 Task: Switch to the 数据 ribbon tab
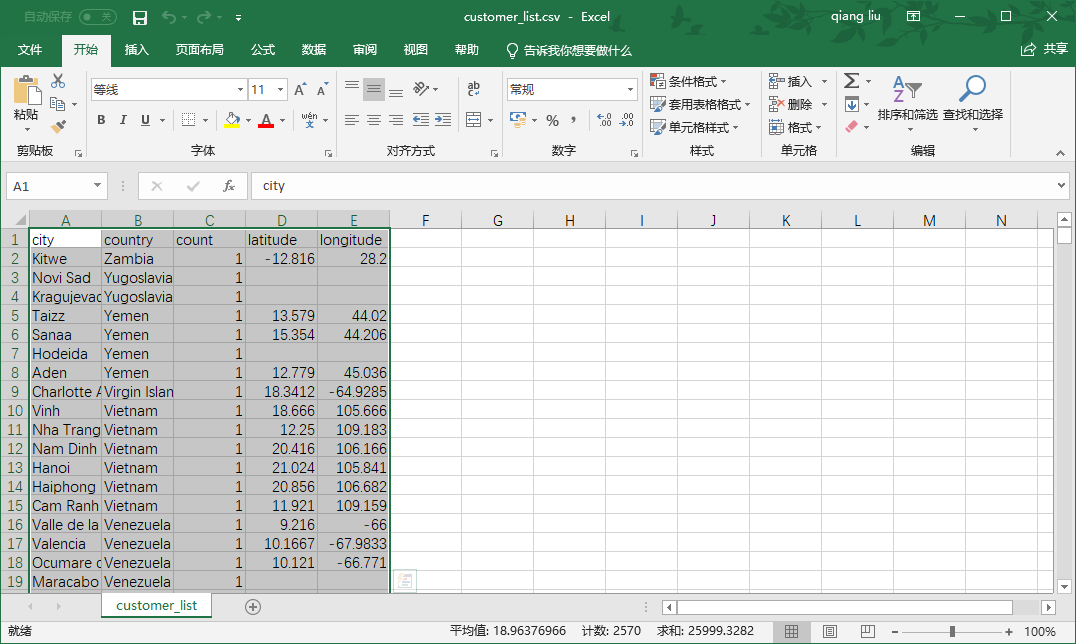coord(313,50)
